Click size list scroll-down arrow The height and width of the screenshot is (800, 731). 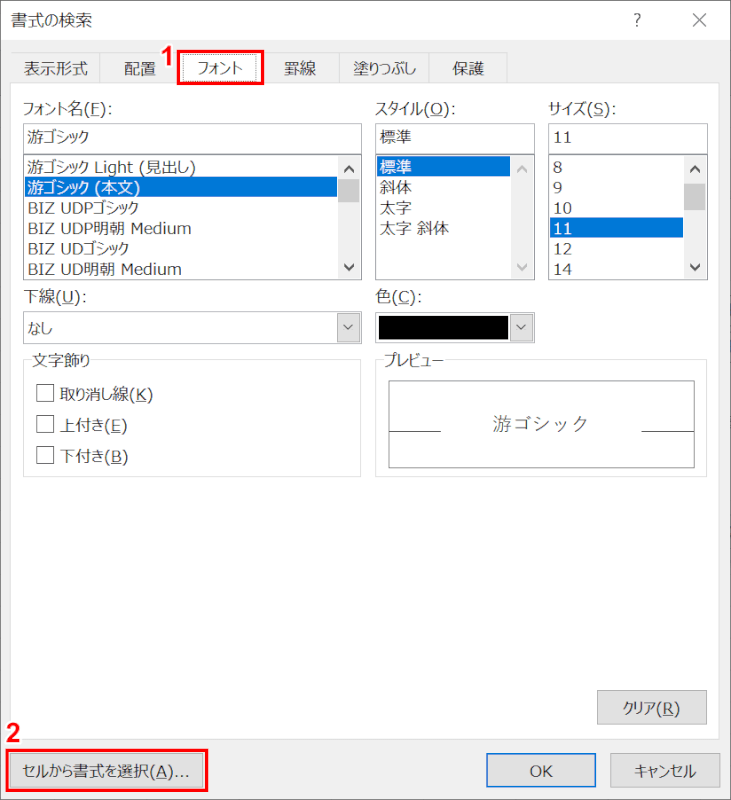(694, 267)
